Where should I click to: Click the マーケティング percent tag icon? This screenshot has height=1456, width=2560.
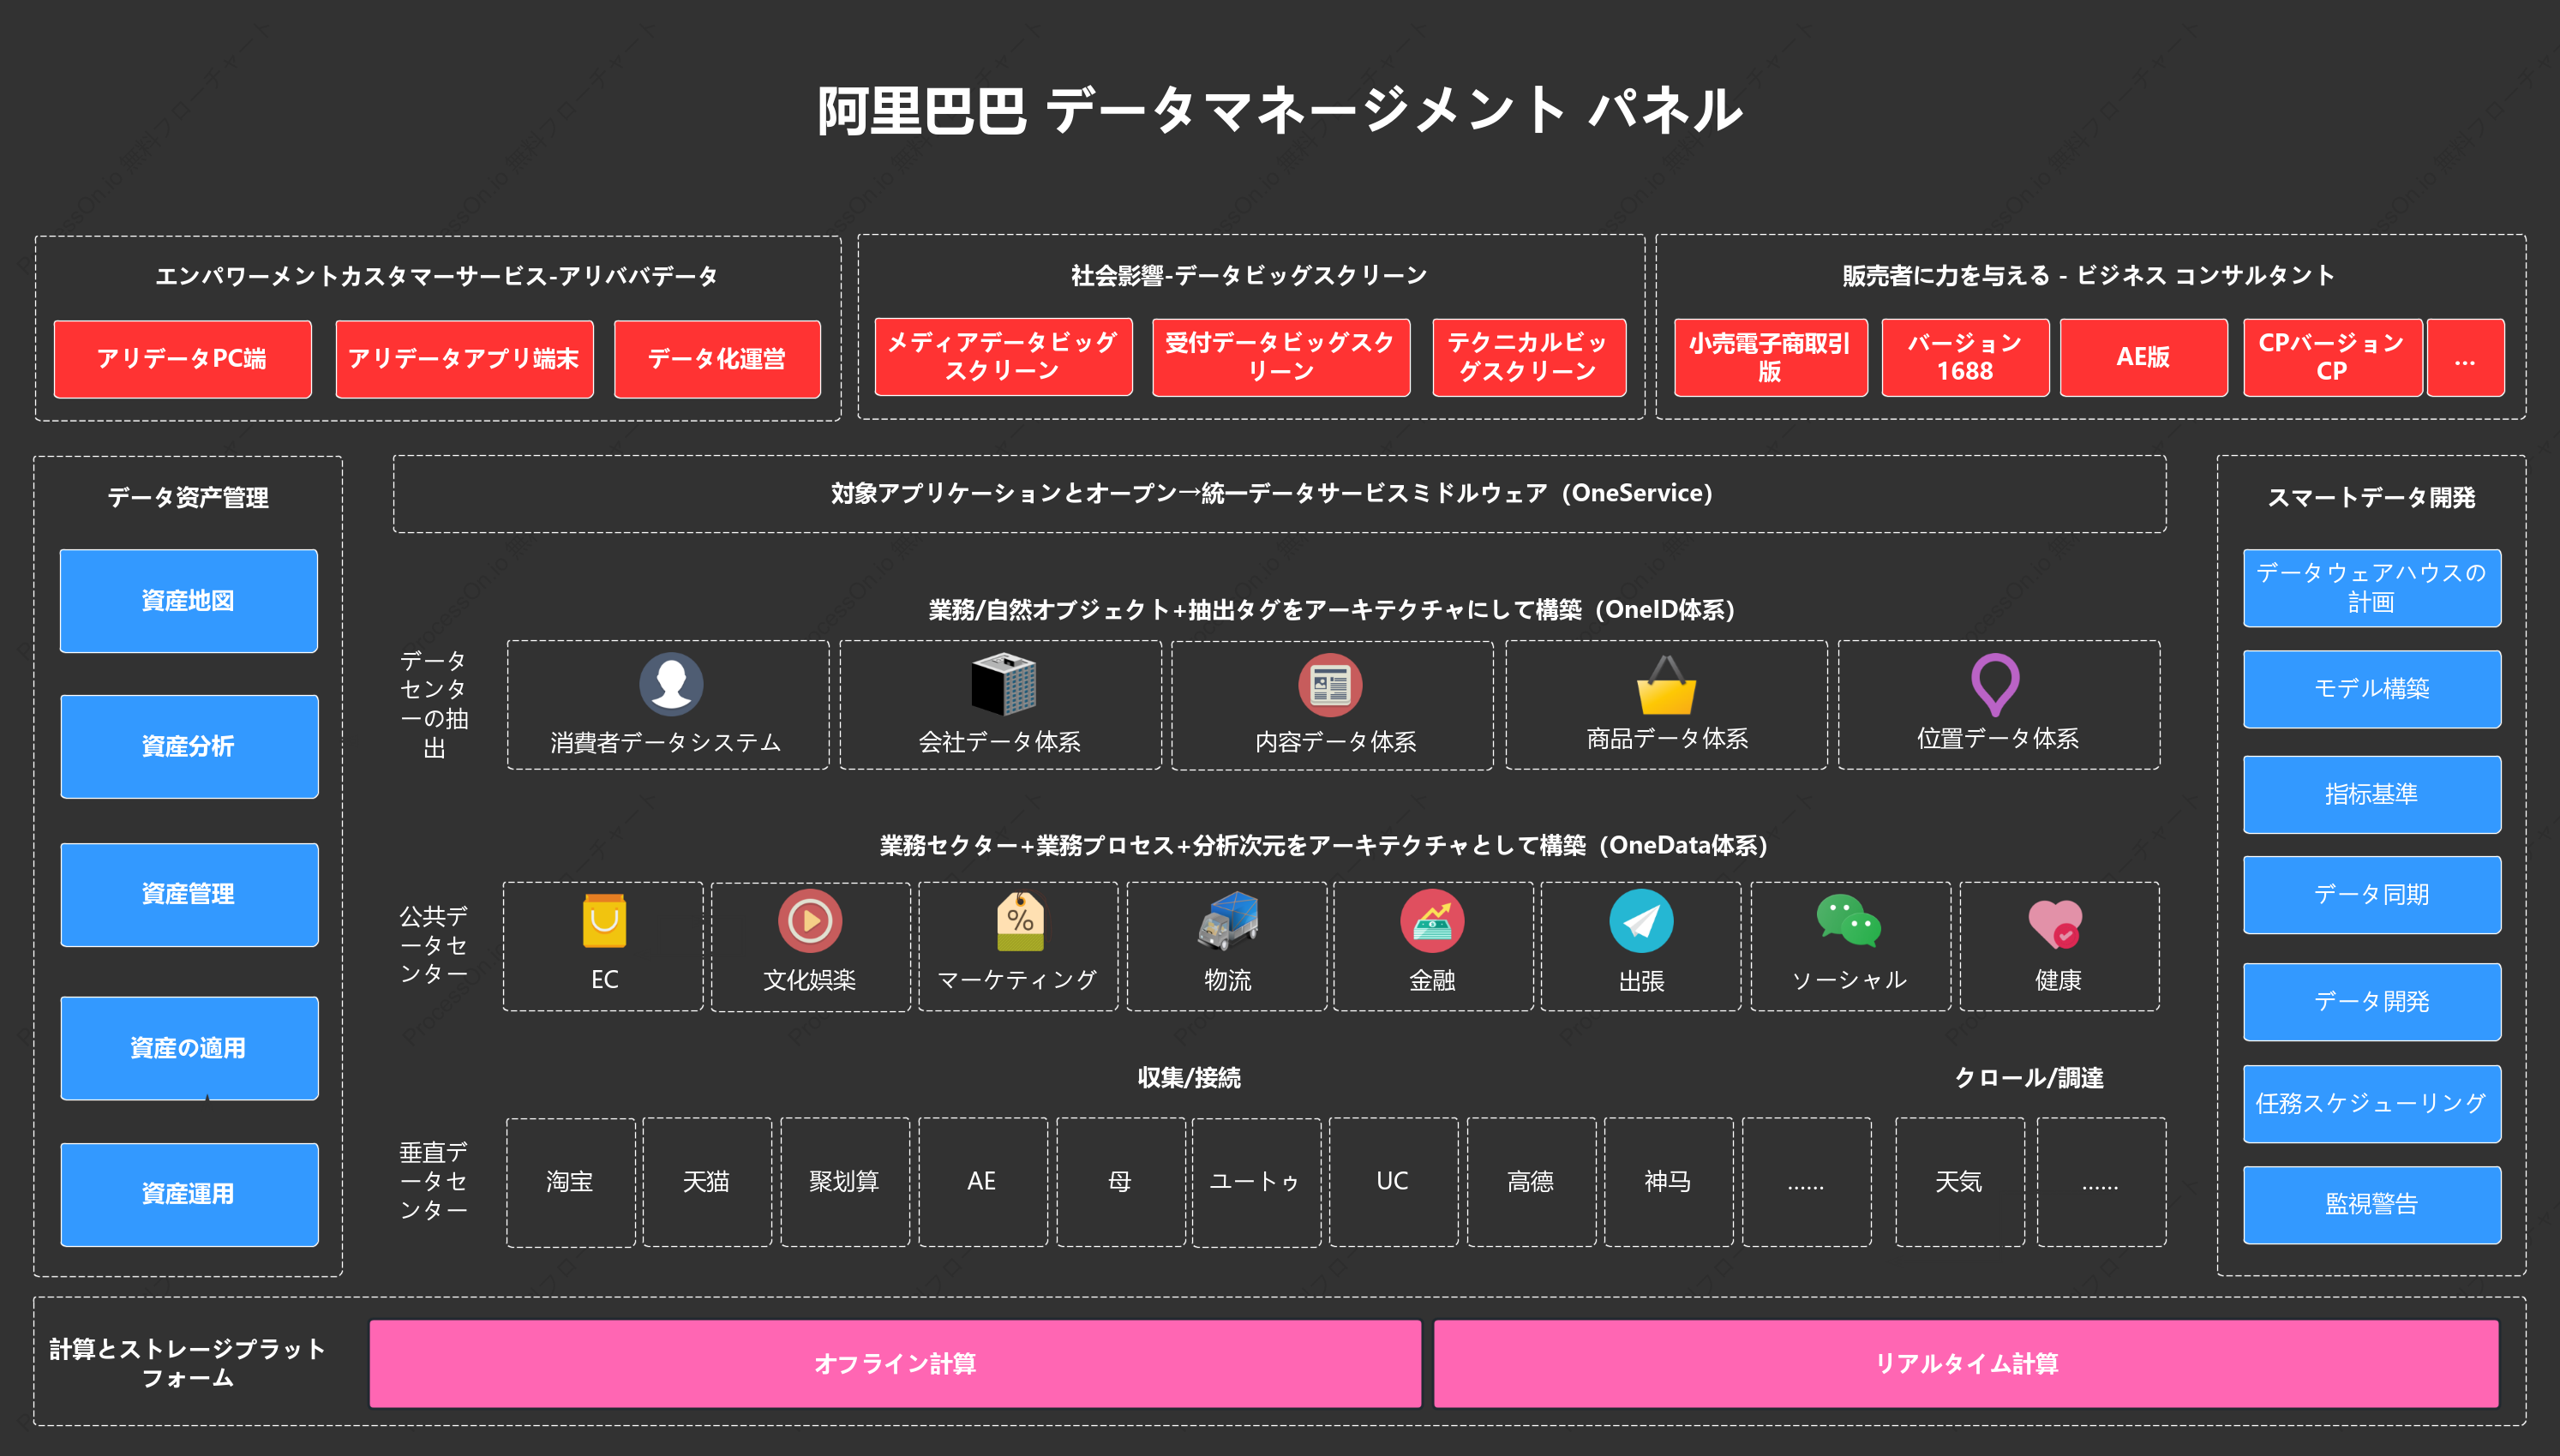point(1020,921)
